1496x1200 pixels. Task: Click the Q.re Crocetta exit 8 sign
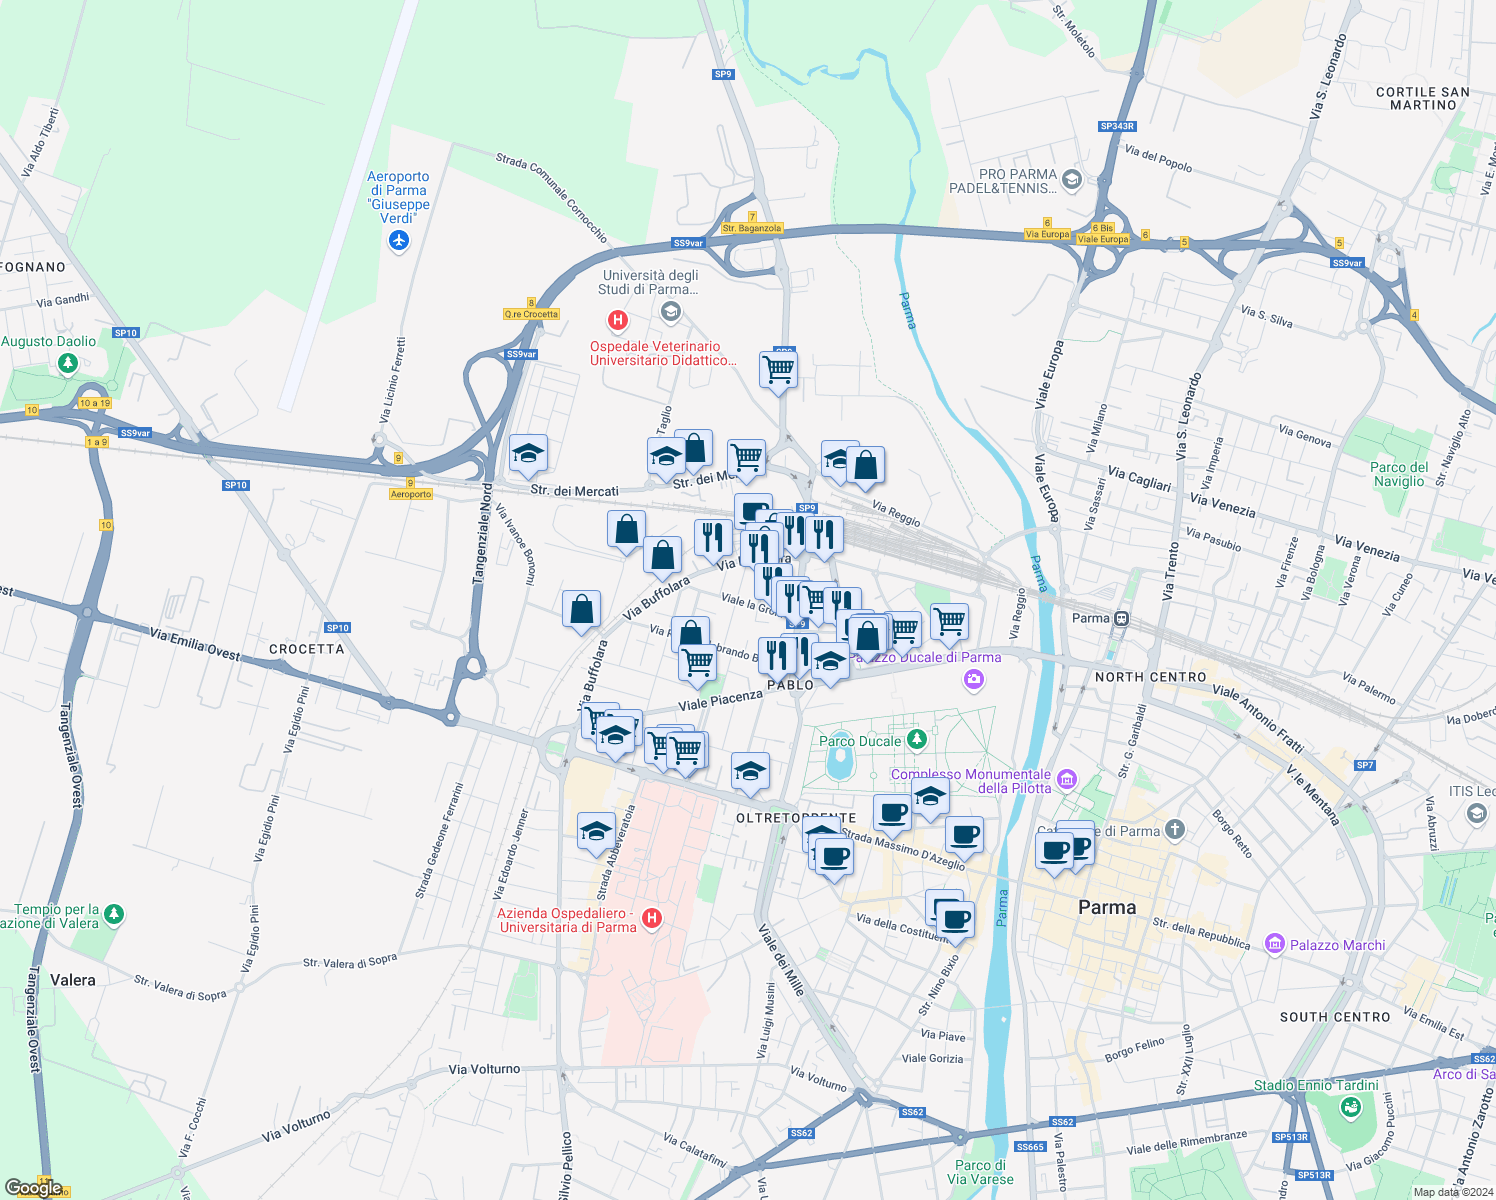(531, 314)
